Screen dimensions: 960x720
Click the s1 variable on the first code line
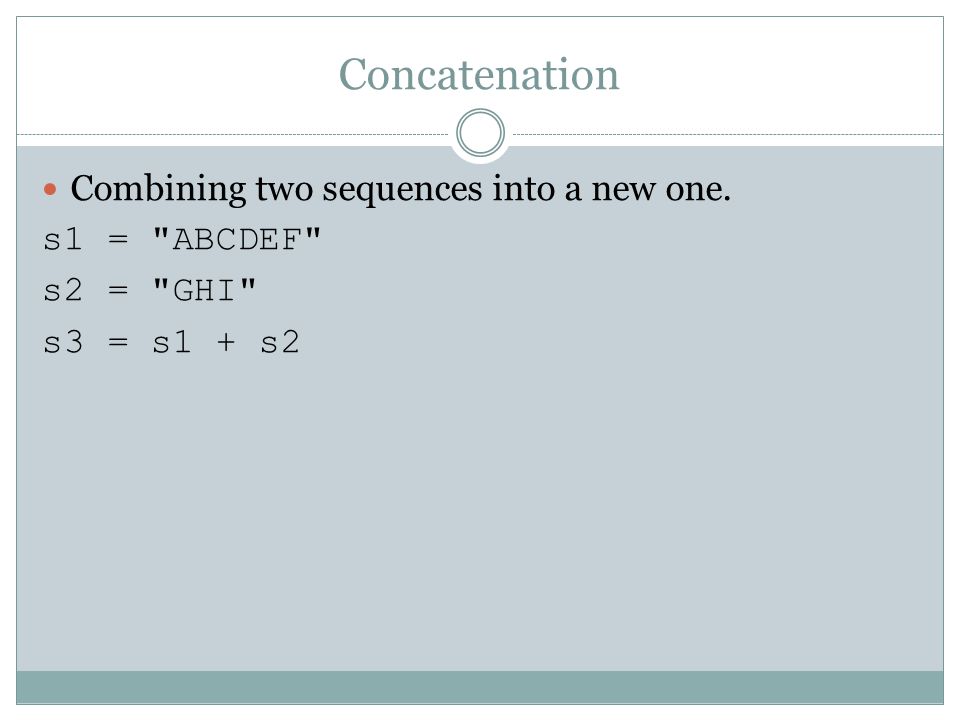tap(62, 239)
